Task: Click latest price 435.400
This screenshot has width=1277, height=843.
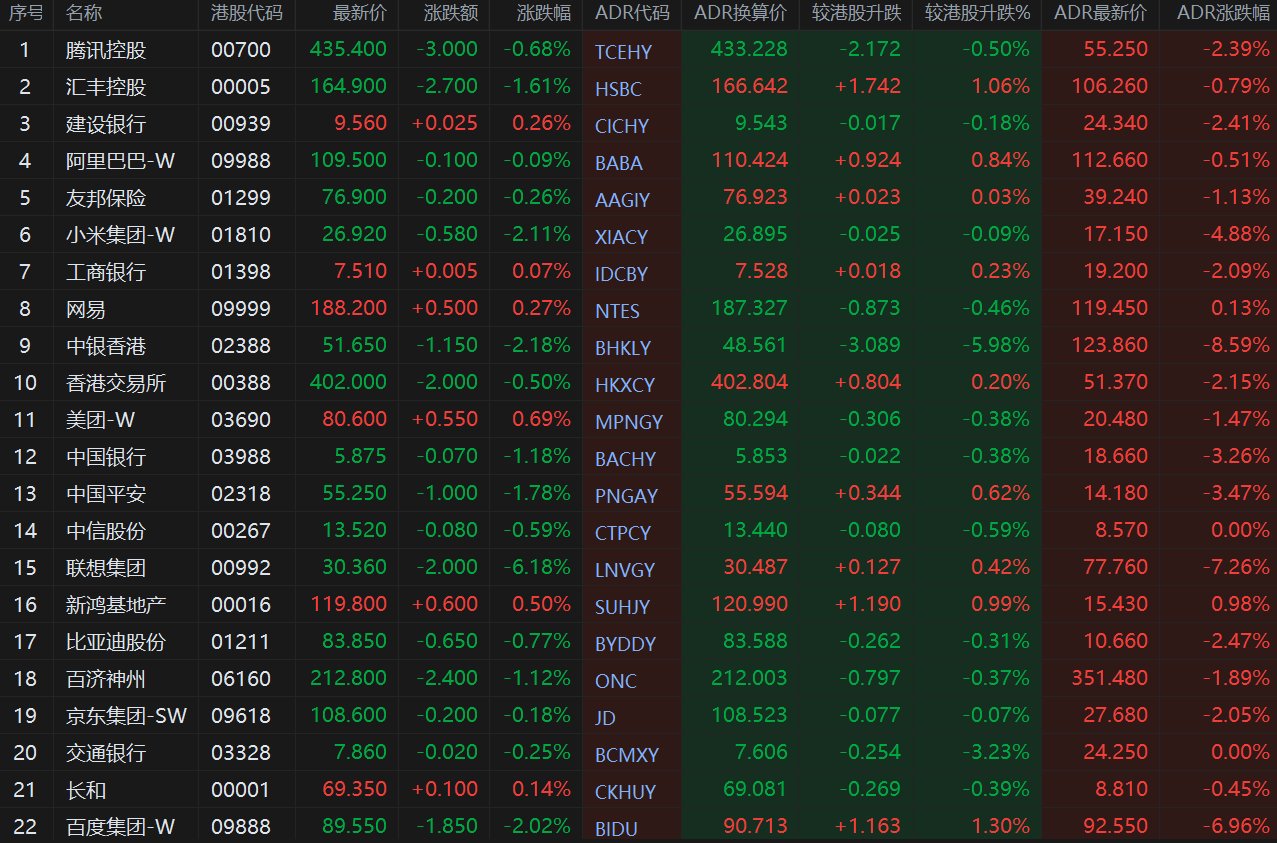Action: tap(348, 50)
